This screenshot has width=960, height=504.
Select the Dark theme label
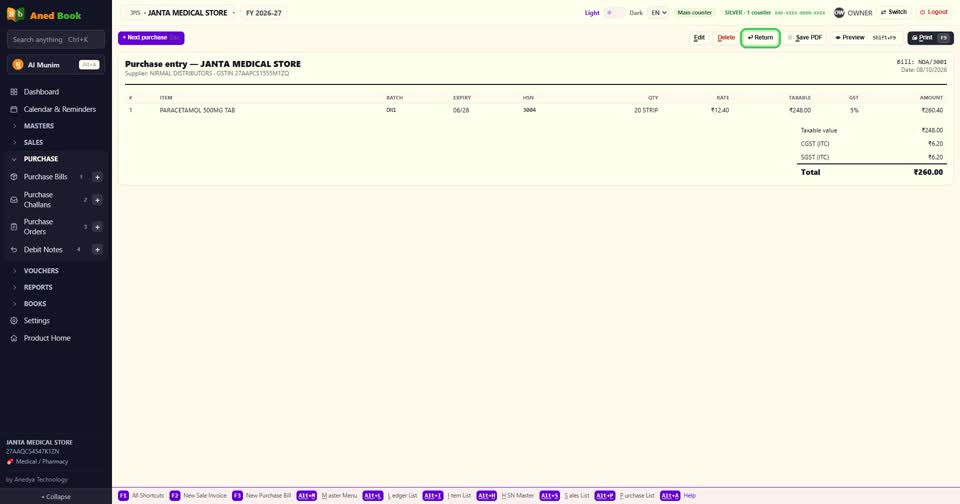(x=636, y=13)
